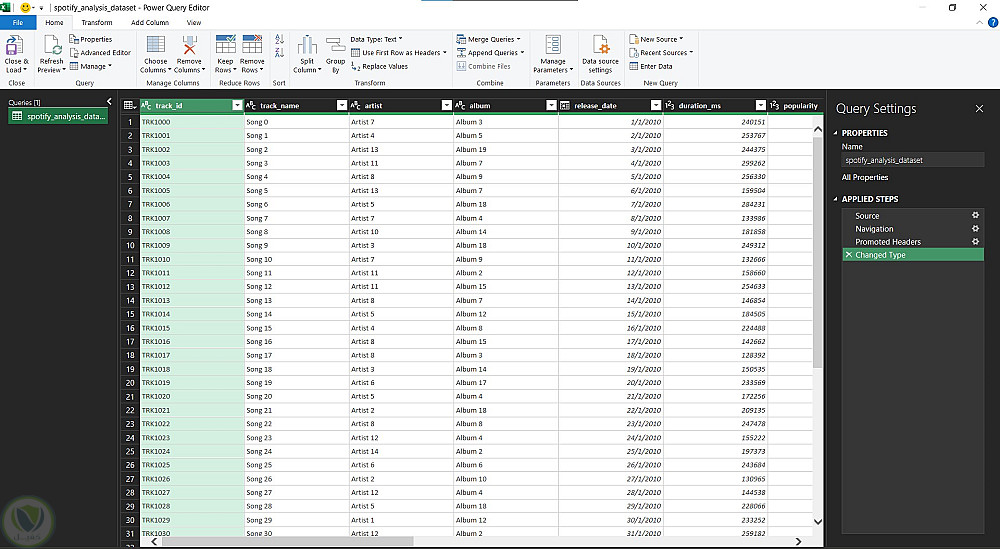Click duration_ms column type icon
The height and width of the screenshot is (549, 1000).
(x=670, y=105)
